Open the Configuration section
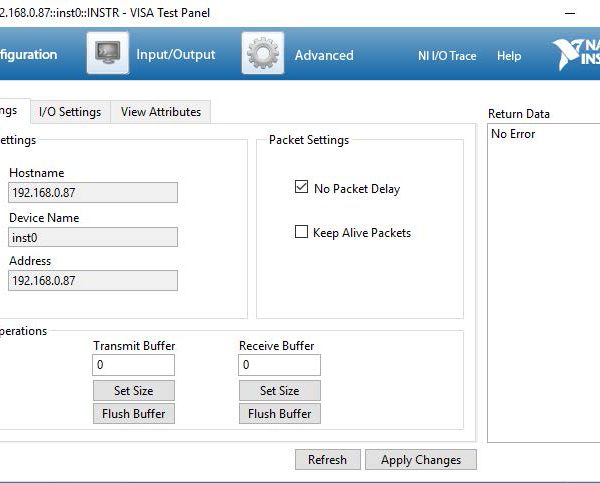 click(29, 55)
